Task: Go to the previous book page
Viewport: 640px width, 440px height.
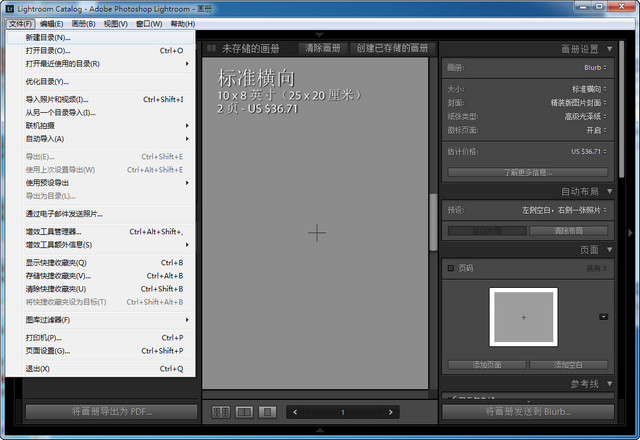Action: coord(295,411)
